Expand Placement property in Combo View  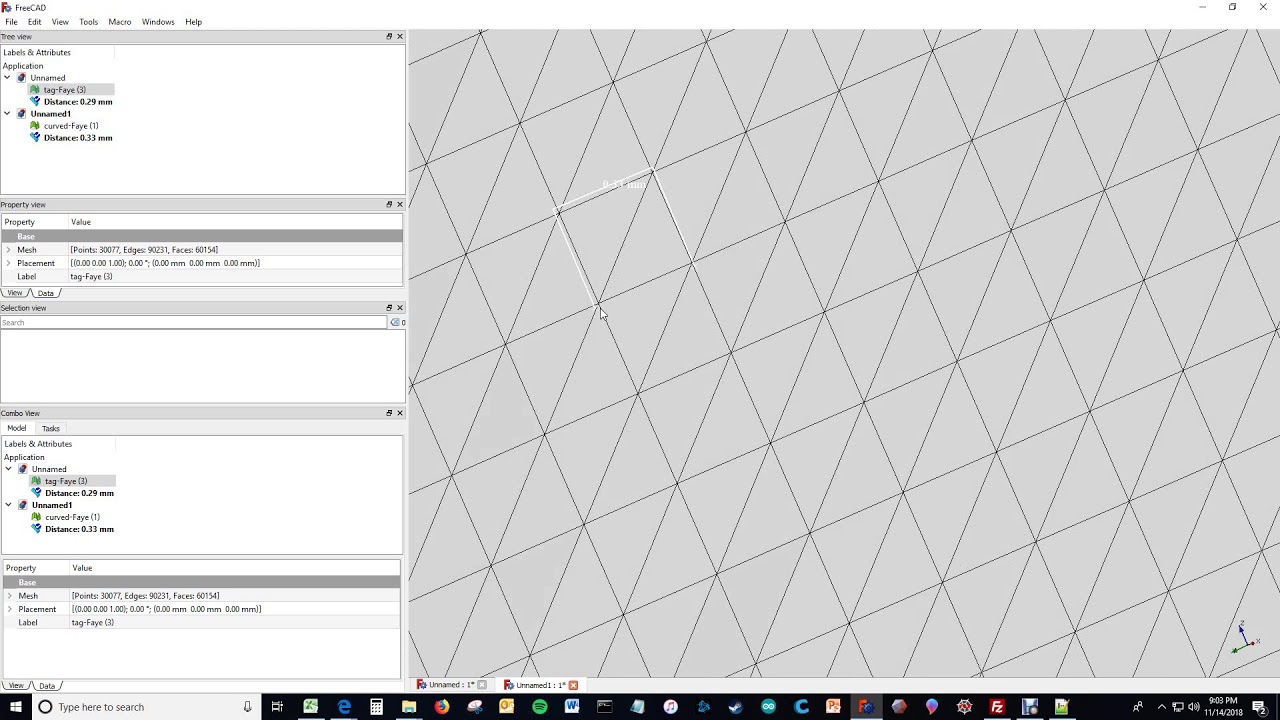pos(9,609)
